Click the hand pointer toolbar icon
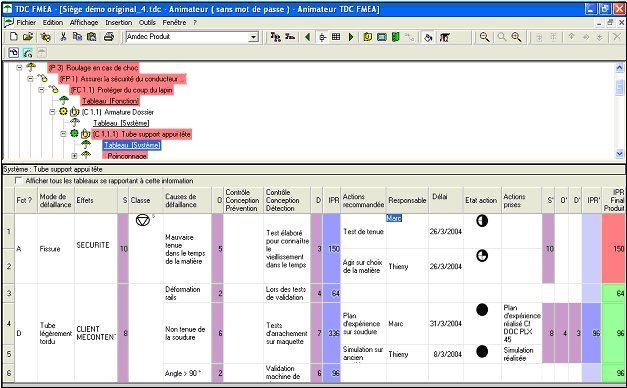The height and width of the screenshot is (388, 627). click(x=428, y=38)
